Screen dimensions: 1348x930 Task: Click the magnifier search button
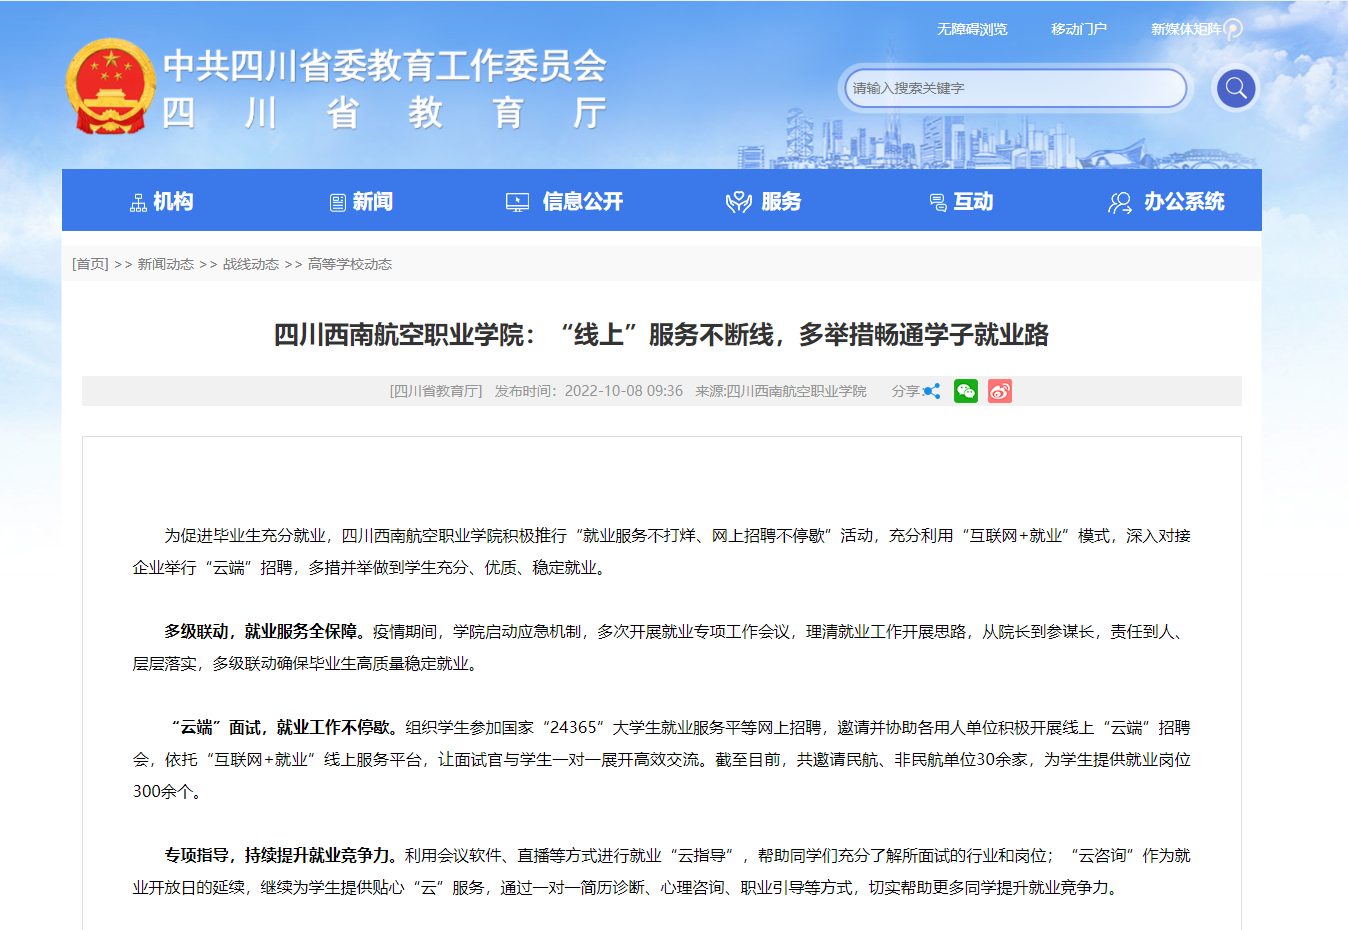1235,88
